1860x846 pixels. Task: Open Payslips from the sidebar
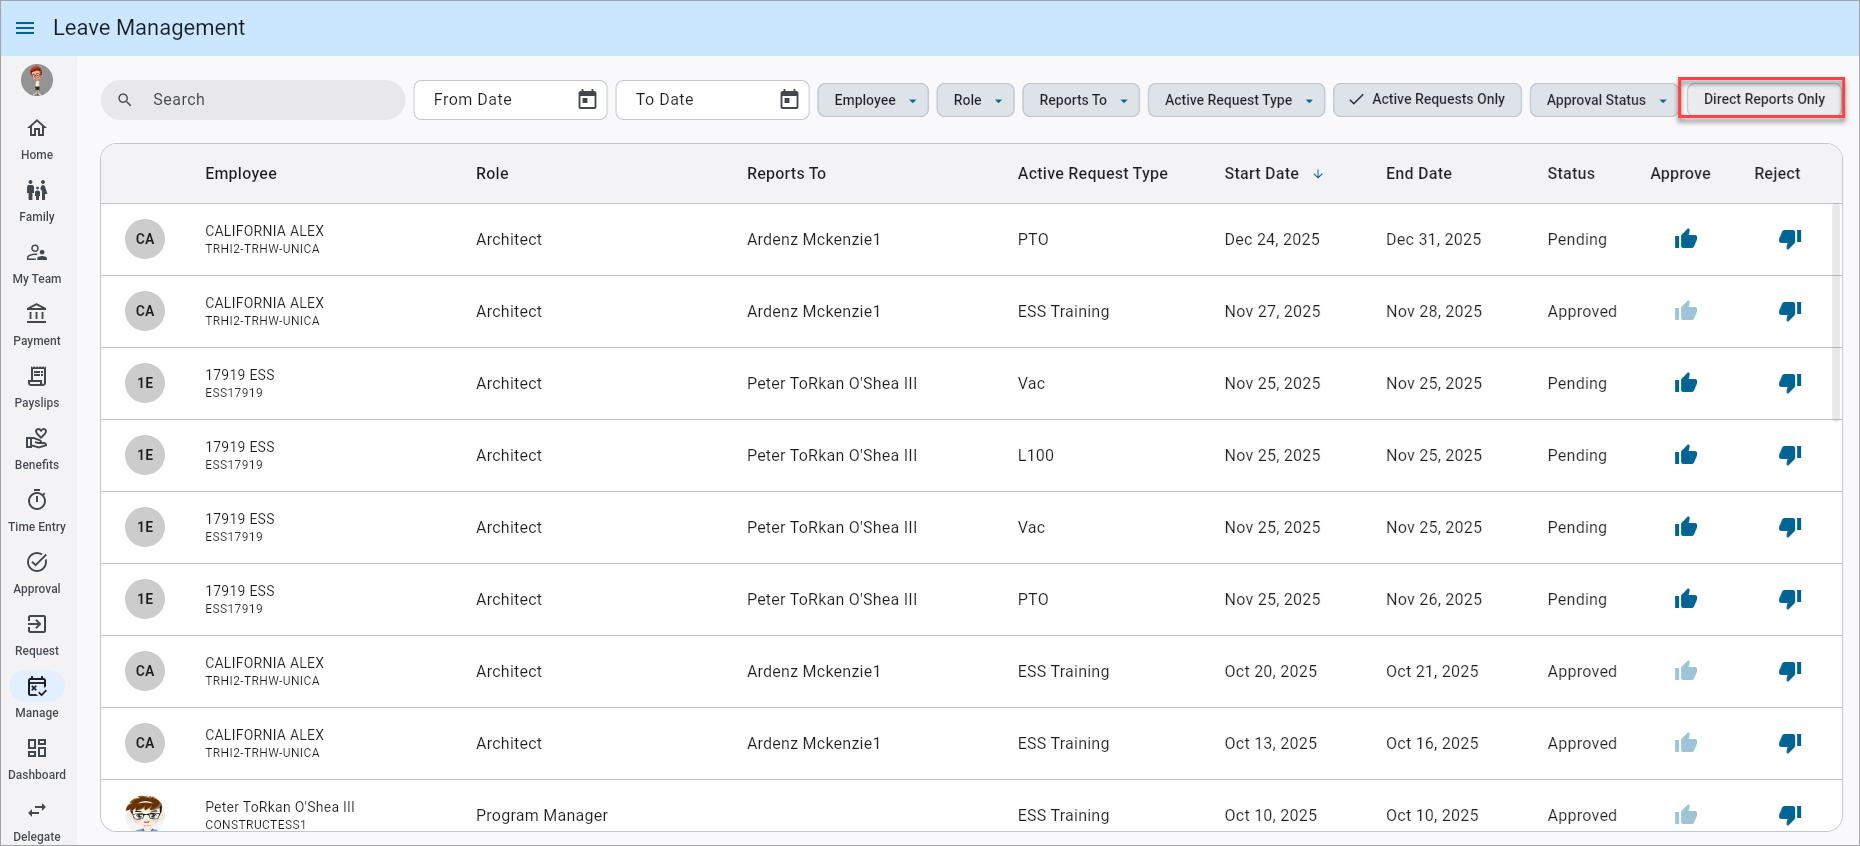[x=37, y=386]
